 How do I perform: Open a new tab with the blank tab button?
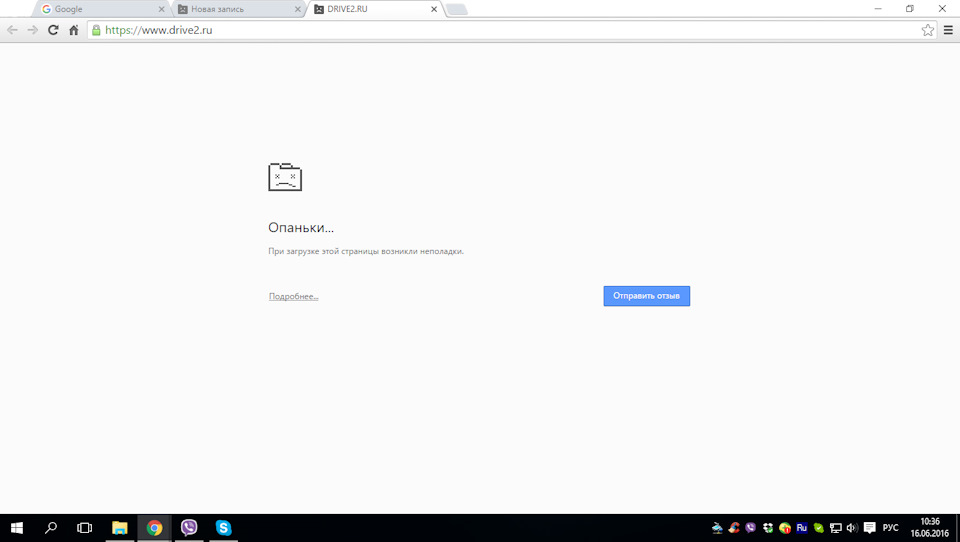[x=457, y=9]
